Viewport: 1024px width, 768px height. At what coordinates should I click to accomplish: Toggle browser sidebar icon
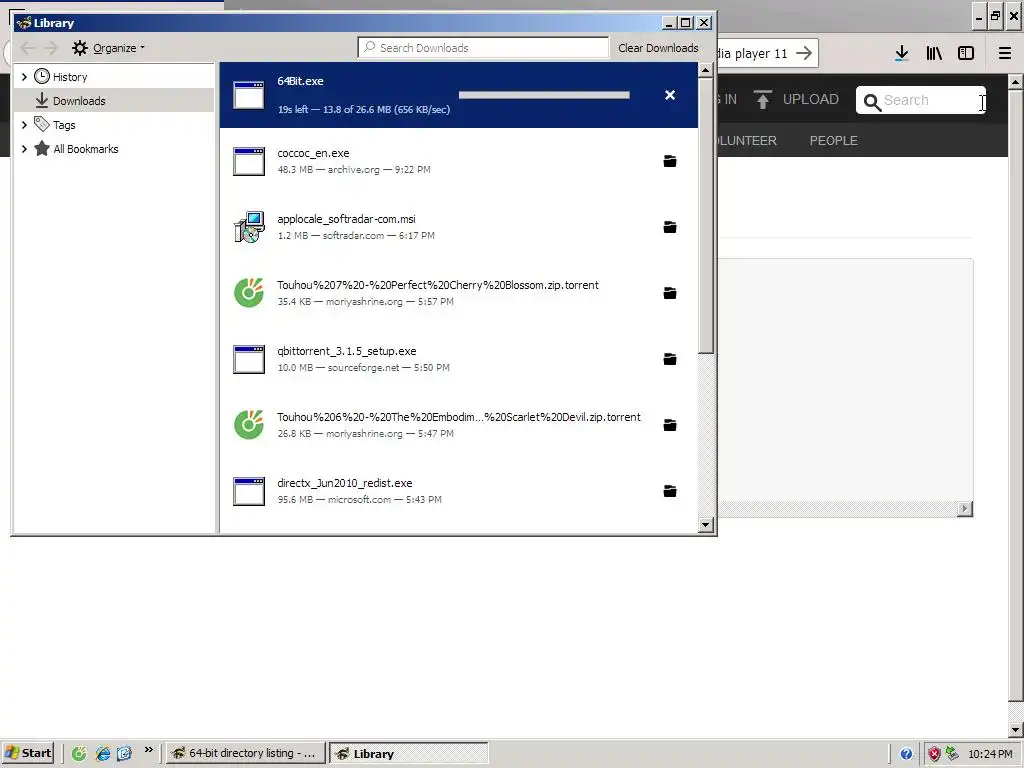[966, 54]
